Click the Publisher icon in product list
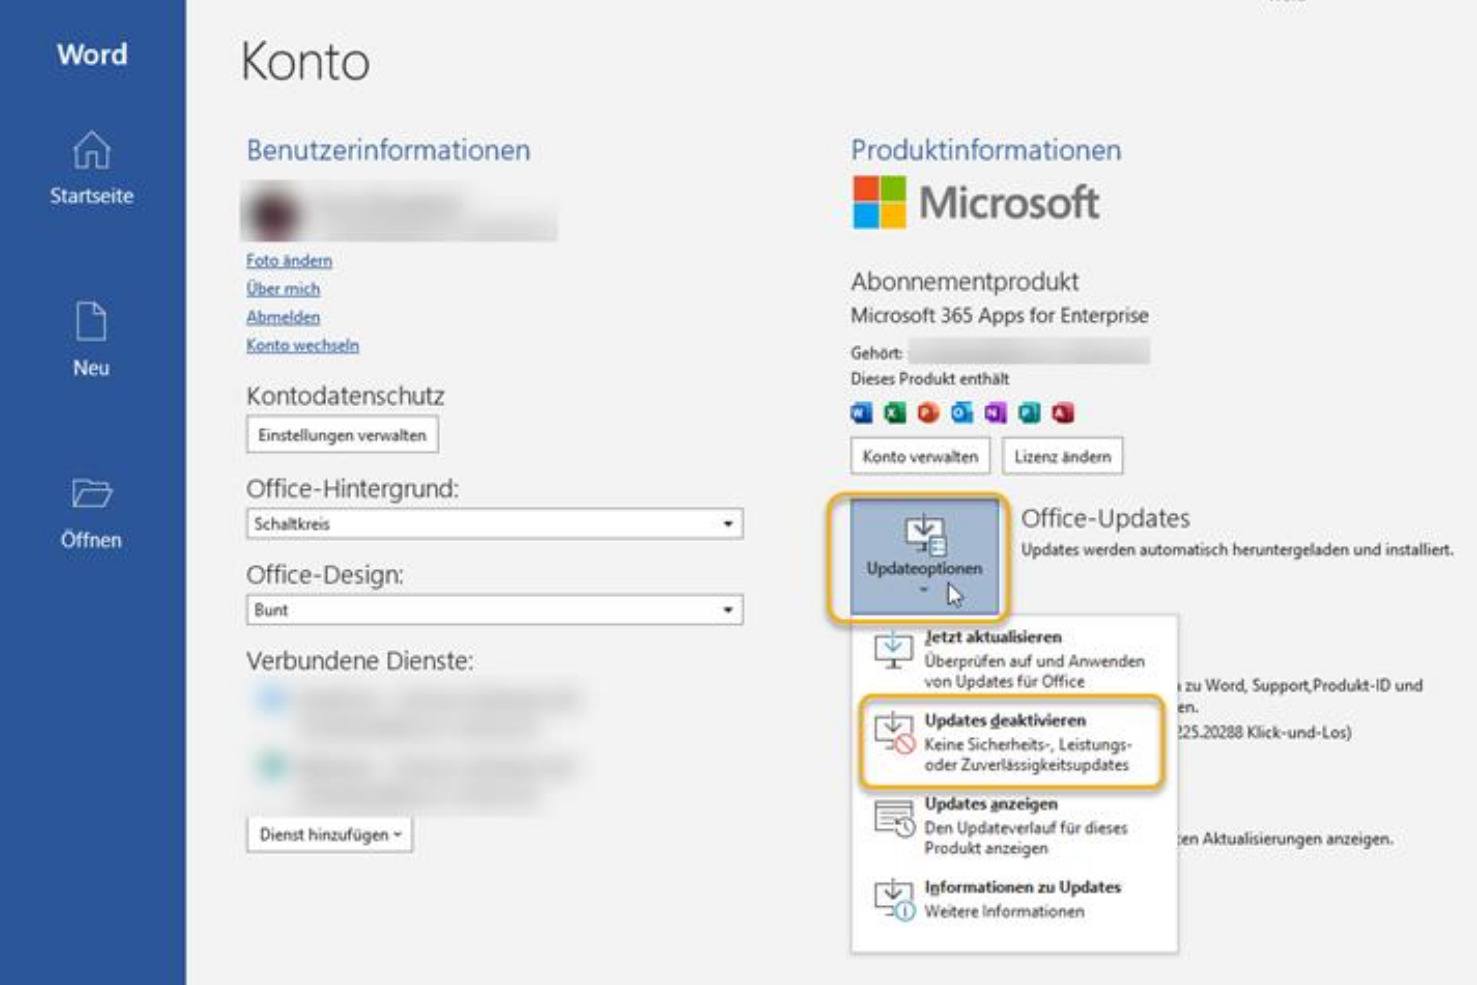The width and height of the screenshot is (1477, 985). coord(1029,413)
